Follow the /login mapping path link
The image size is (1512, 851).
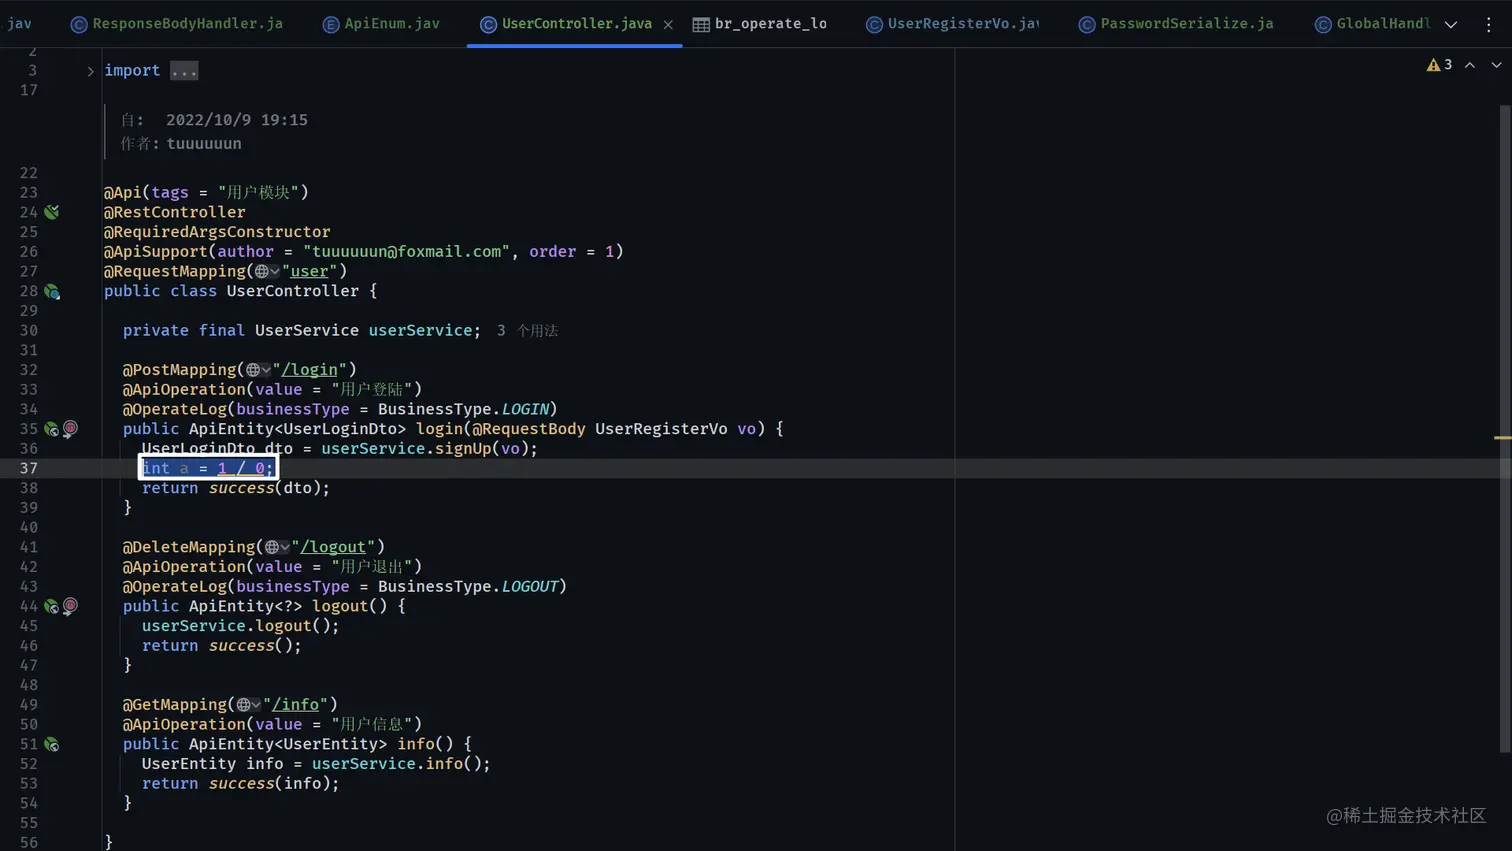tap(309, 370)
